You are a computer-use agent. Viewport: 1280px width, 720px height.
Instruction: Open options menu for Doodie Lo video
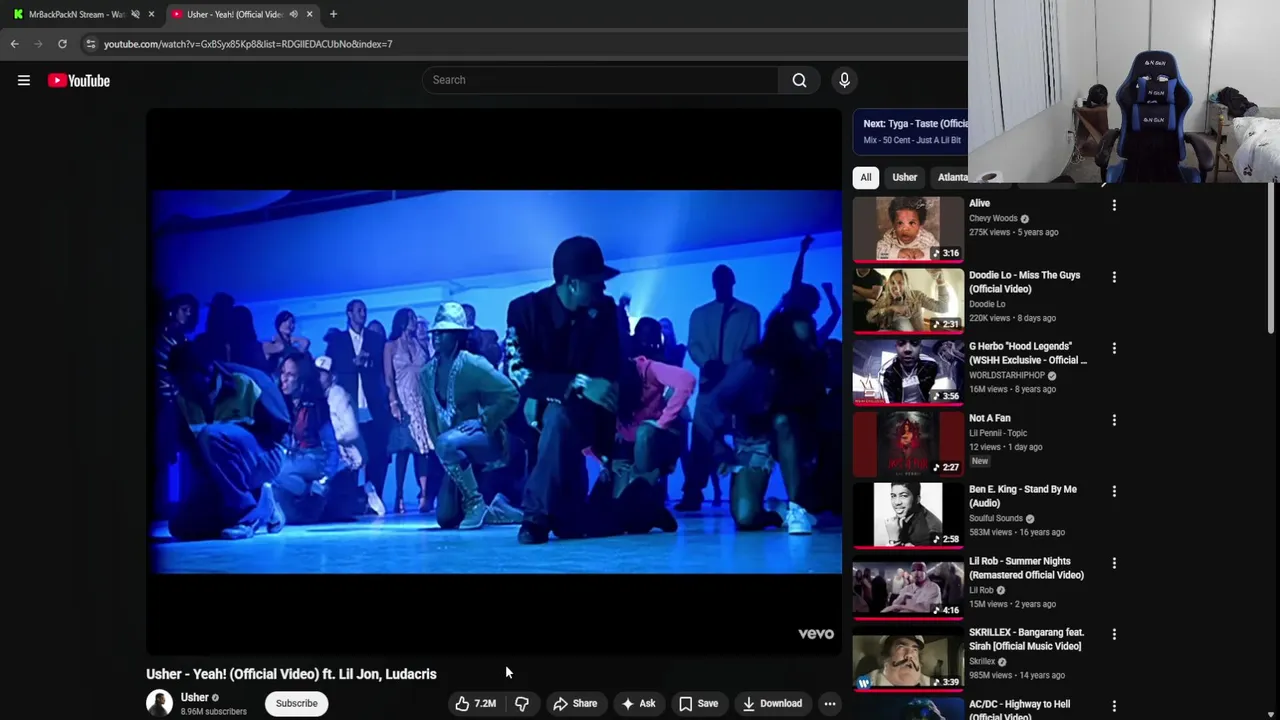coord(1114,277)
